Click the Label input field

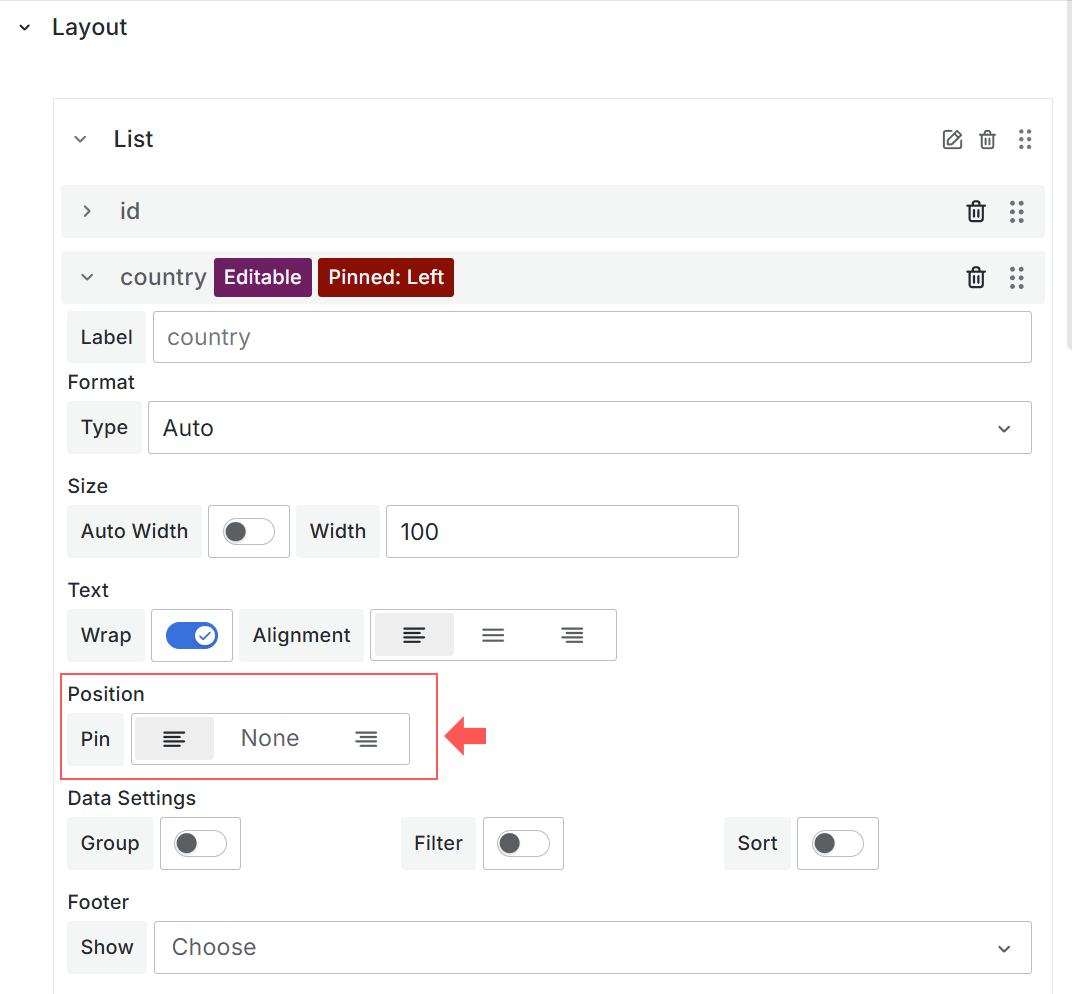[x=591, y=337]
